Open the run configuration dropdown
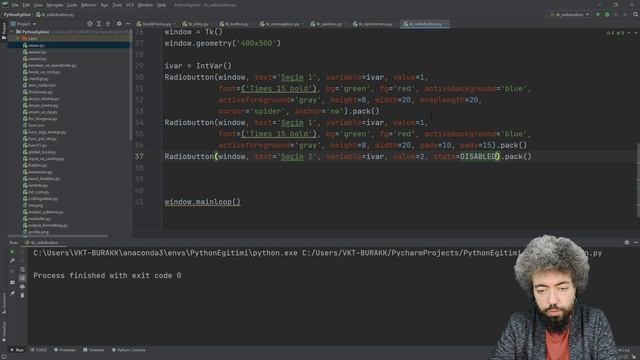This screenshot has width=640, height=360. coord(569,15)
